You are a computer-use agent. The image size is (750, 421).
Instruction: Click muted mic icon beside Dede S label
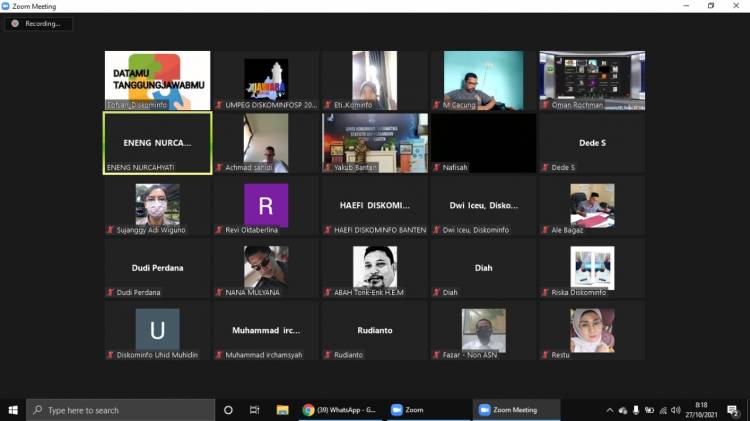coord(545,167)
